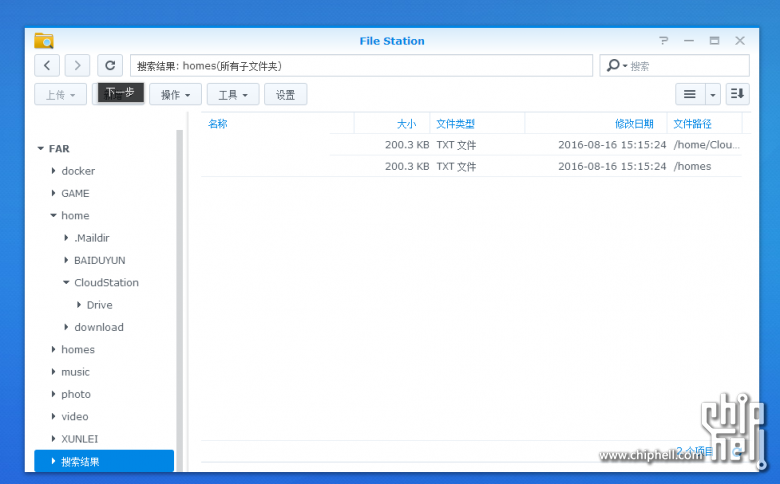Screen dimensions: 780x484
Task: Click the File Station folder icon
Action: tap(44, 41)
